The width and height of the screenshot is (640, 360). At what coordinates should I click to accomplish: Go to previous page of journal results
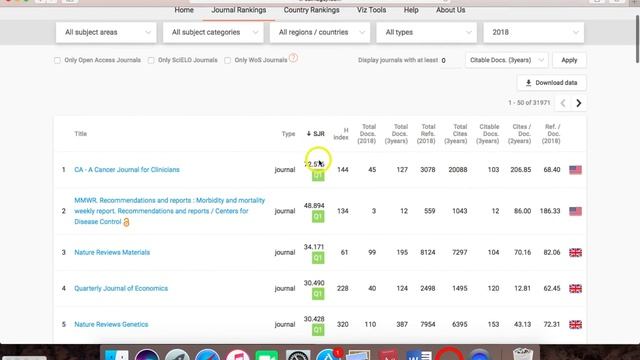[563, 103]
